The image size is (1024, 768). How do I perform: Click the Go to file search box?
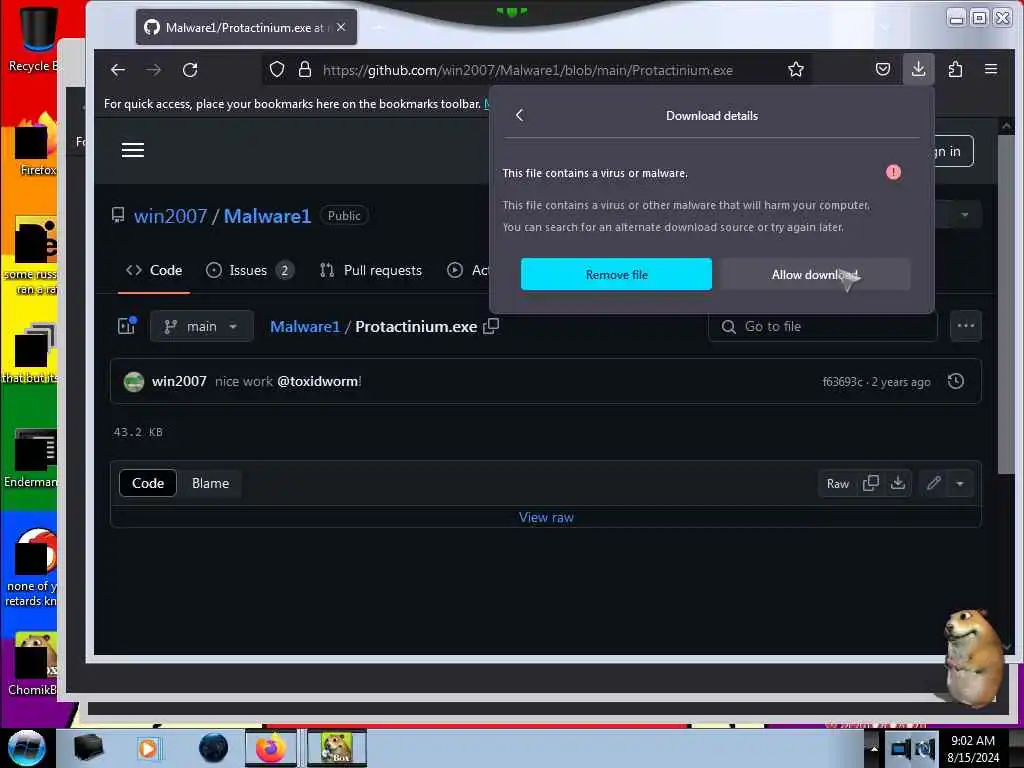822,327
